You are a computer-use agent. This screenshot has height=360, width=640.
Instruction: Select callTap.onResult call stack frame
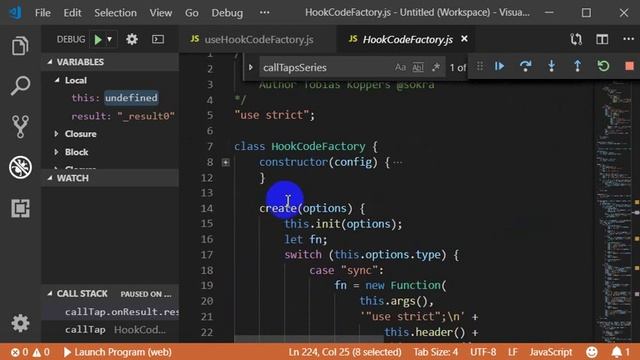pyautogui.click(x=110, y=312)
